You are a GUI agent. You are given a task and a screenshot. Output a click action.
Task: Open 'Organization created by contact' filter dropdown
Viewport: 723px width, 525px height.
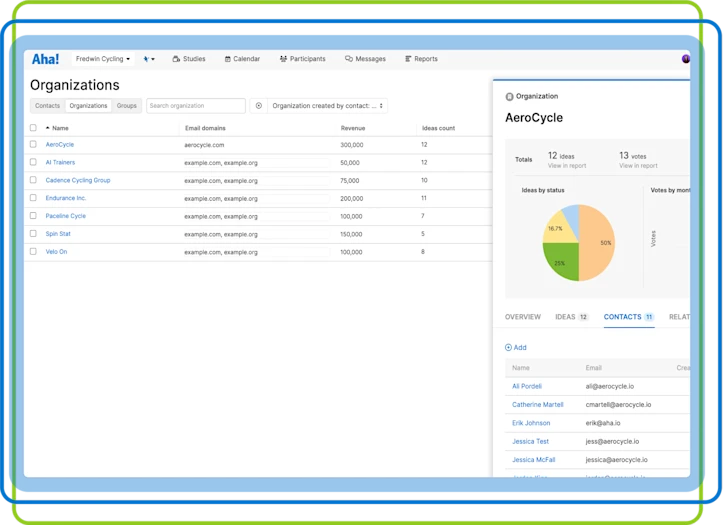pyautogui.click(x=327, y=106)
